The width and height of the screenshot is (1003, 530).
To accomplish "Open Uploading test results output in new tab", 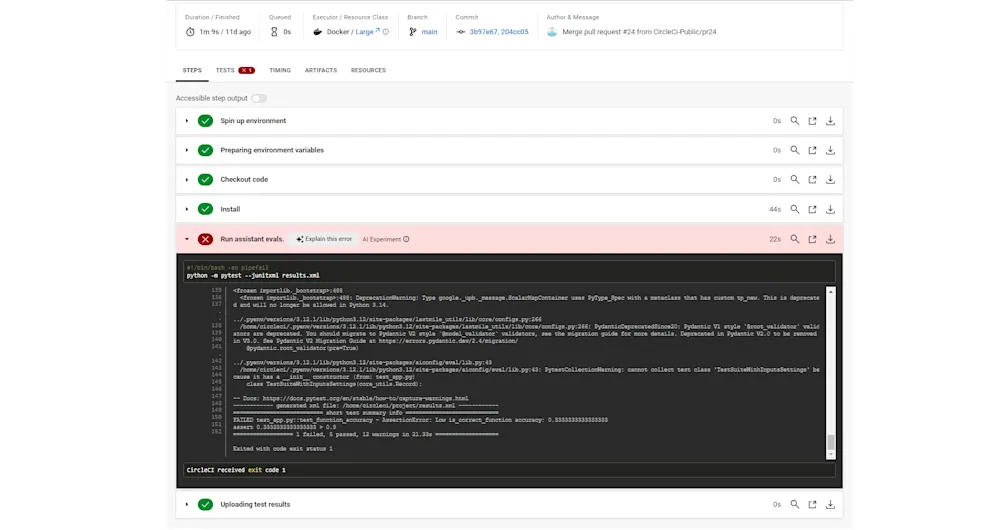I will [812, 504].
